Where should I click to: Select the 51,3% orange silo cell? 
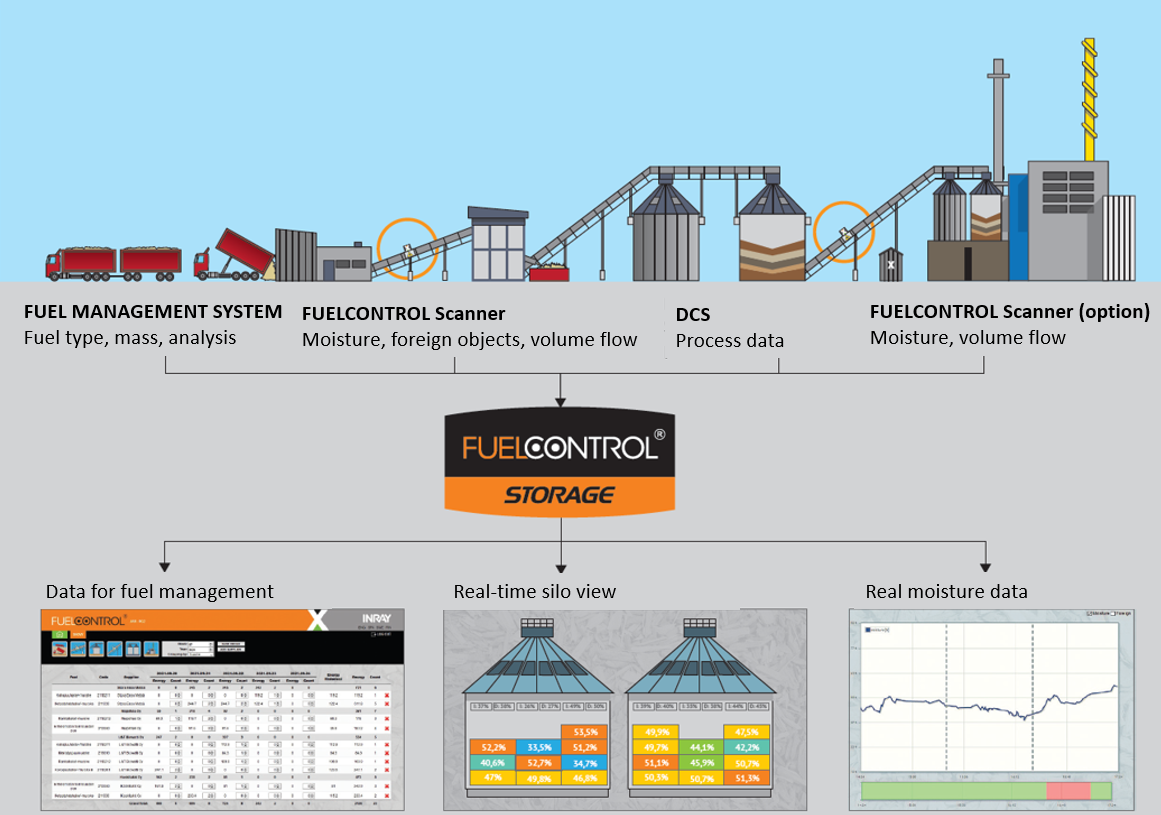click(x=747, y=778)
